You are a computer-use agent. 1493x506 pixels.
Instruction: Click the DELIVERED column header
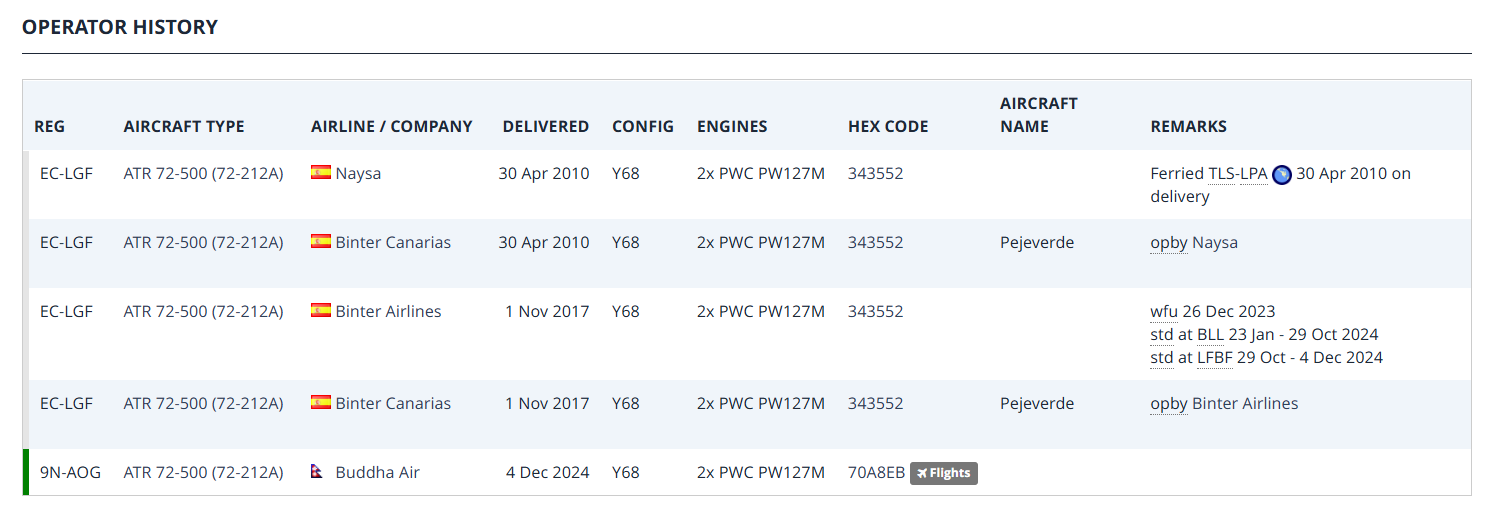click(x=546, y=126)
